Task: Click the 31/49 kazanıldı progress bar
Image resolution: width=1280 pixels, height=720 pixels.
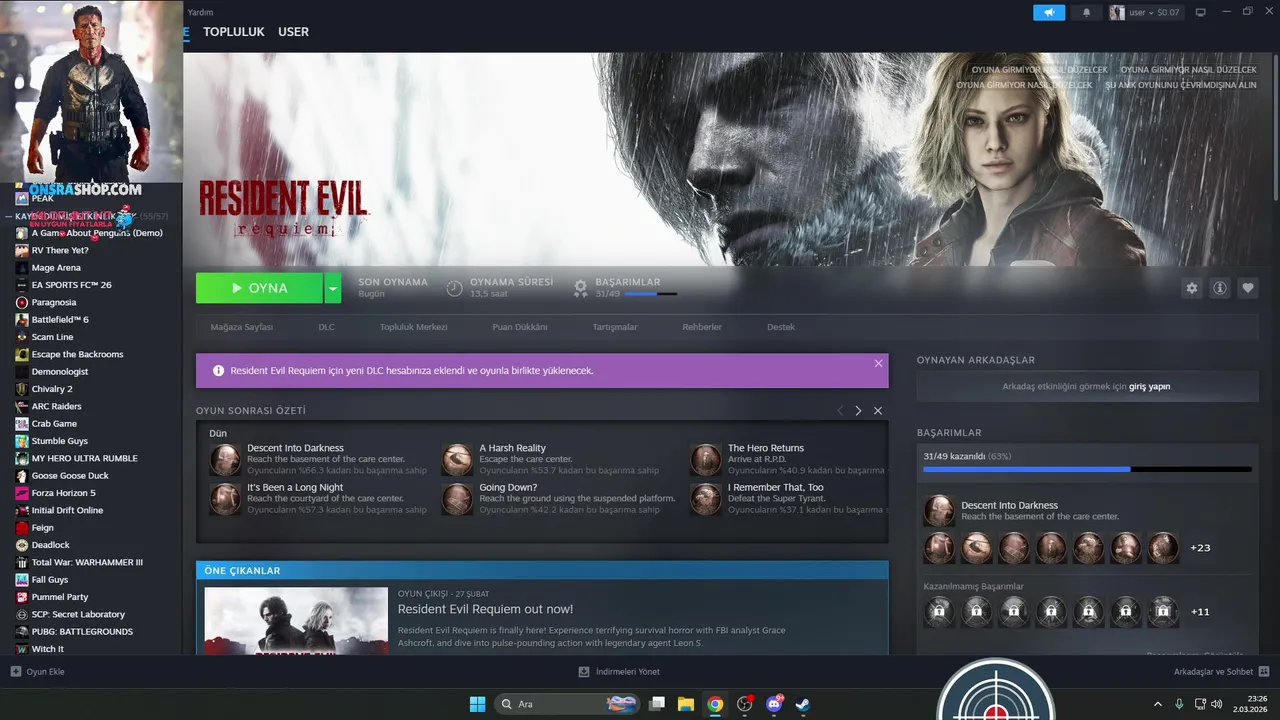Action: pos(1087,469)
